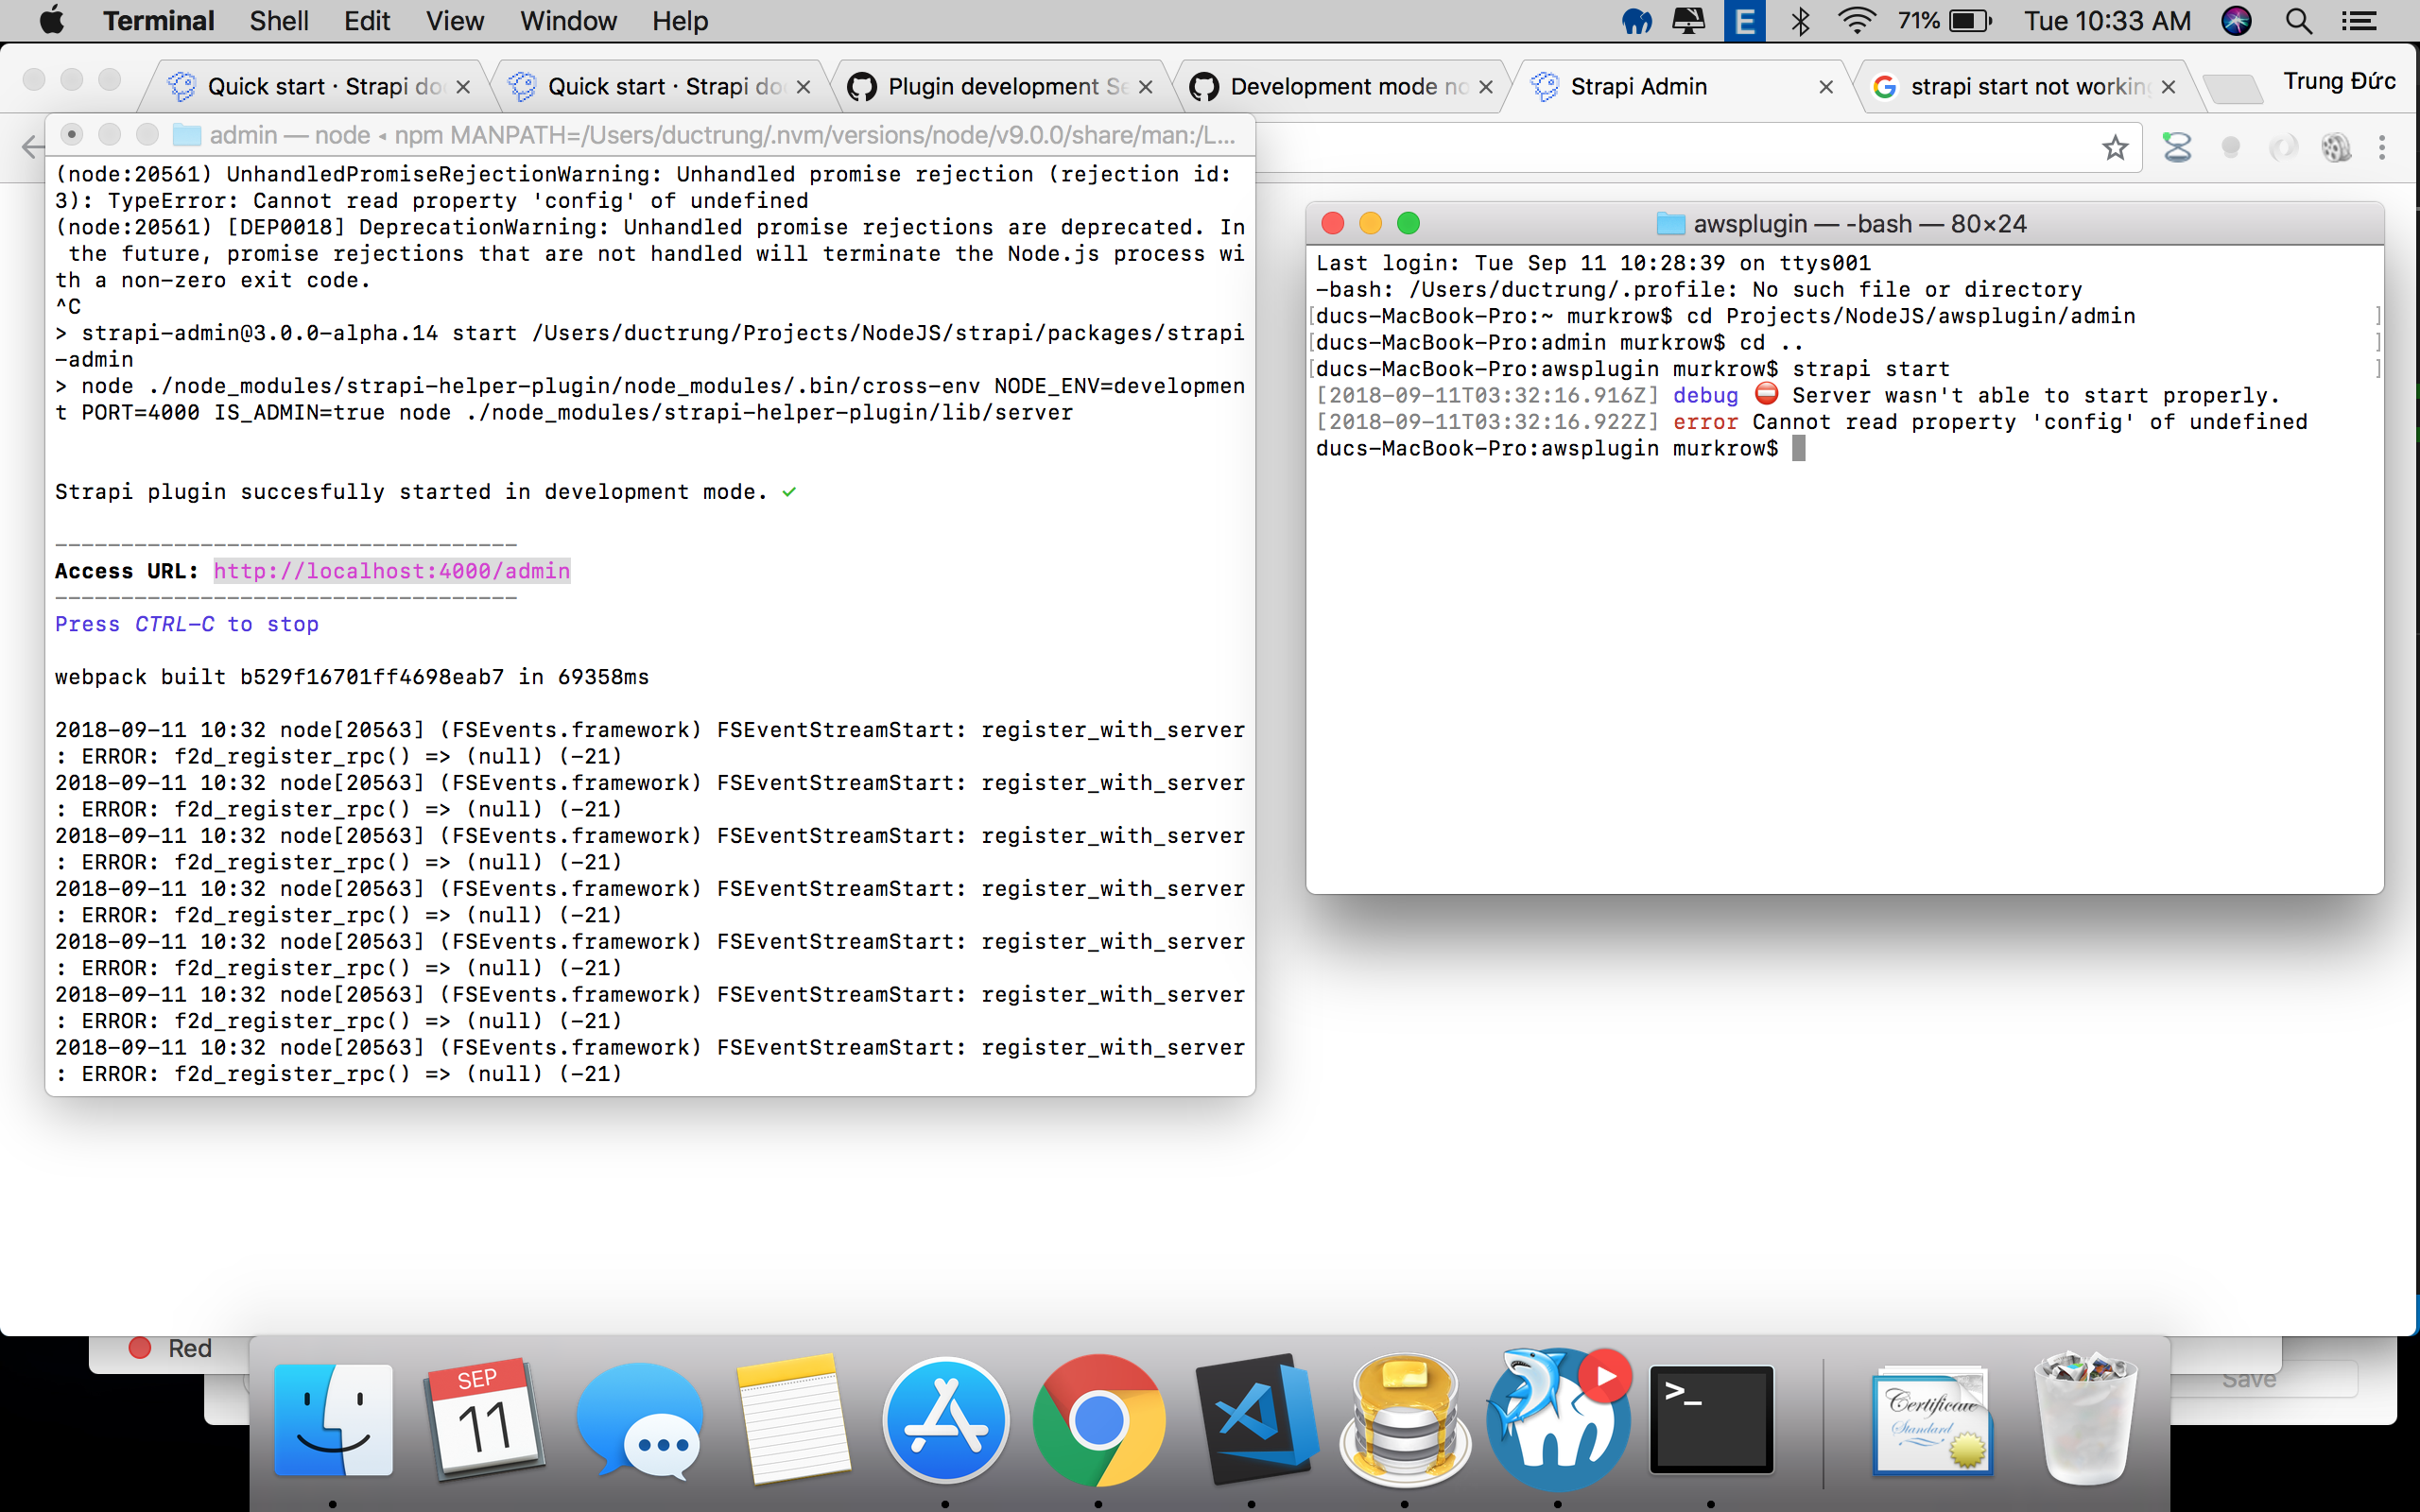Open the shark elephant app in Dock

click(x=1558, y=1420)
